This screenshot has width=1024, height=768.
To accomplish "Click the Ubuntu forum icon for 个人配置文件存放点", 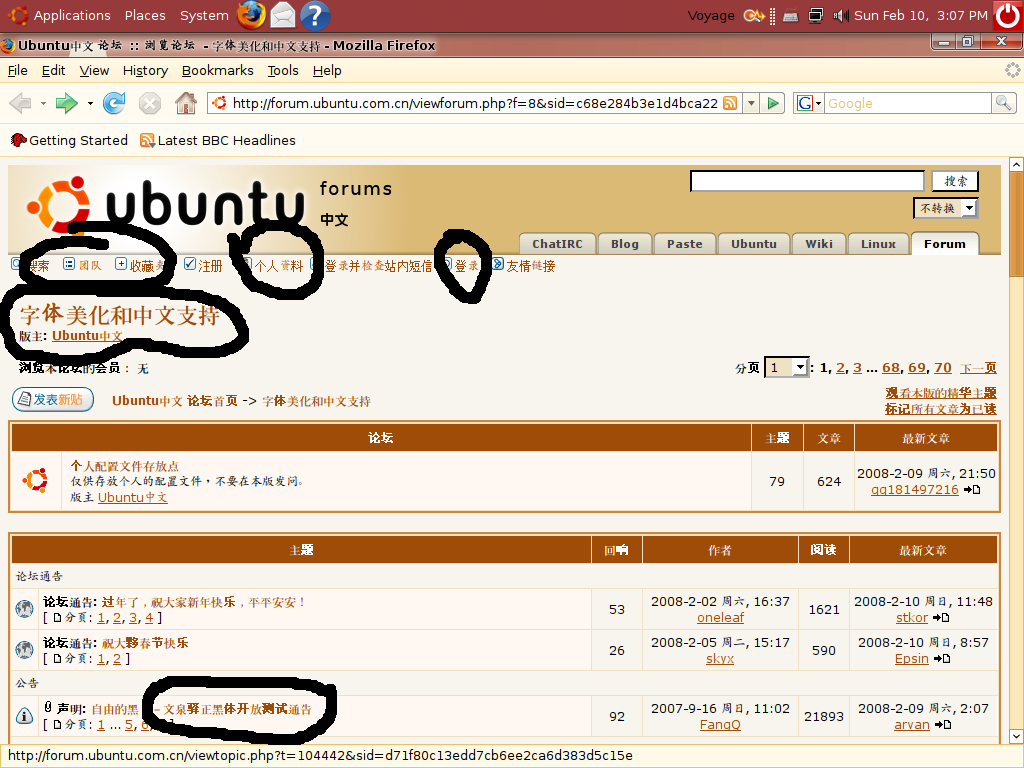I will point(35,481).
